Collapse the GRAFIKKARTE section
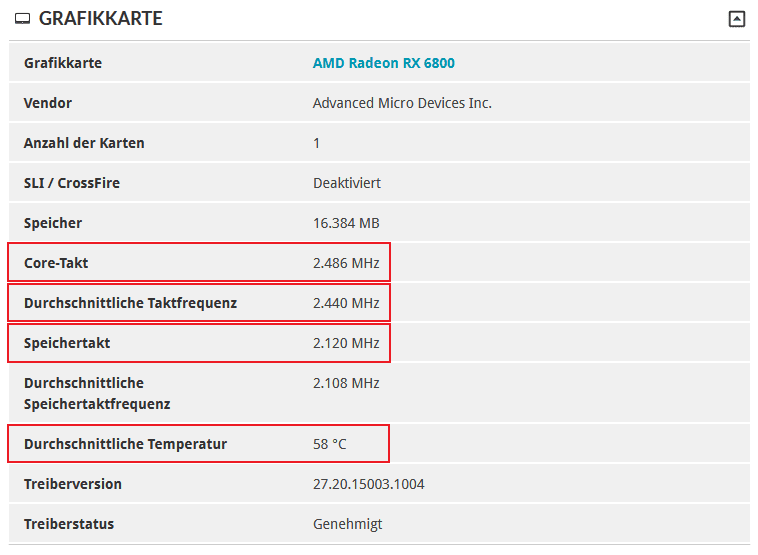Image resolution: width=758 pixels, height=555 pixels. [x=736, y=19]
